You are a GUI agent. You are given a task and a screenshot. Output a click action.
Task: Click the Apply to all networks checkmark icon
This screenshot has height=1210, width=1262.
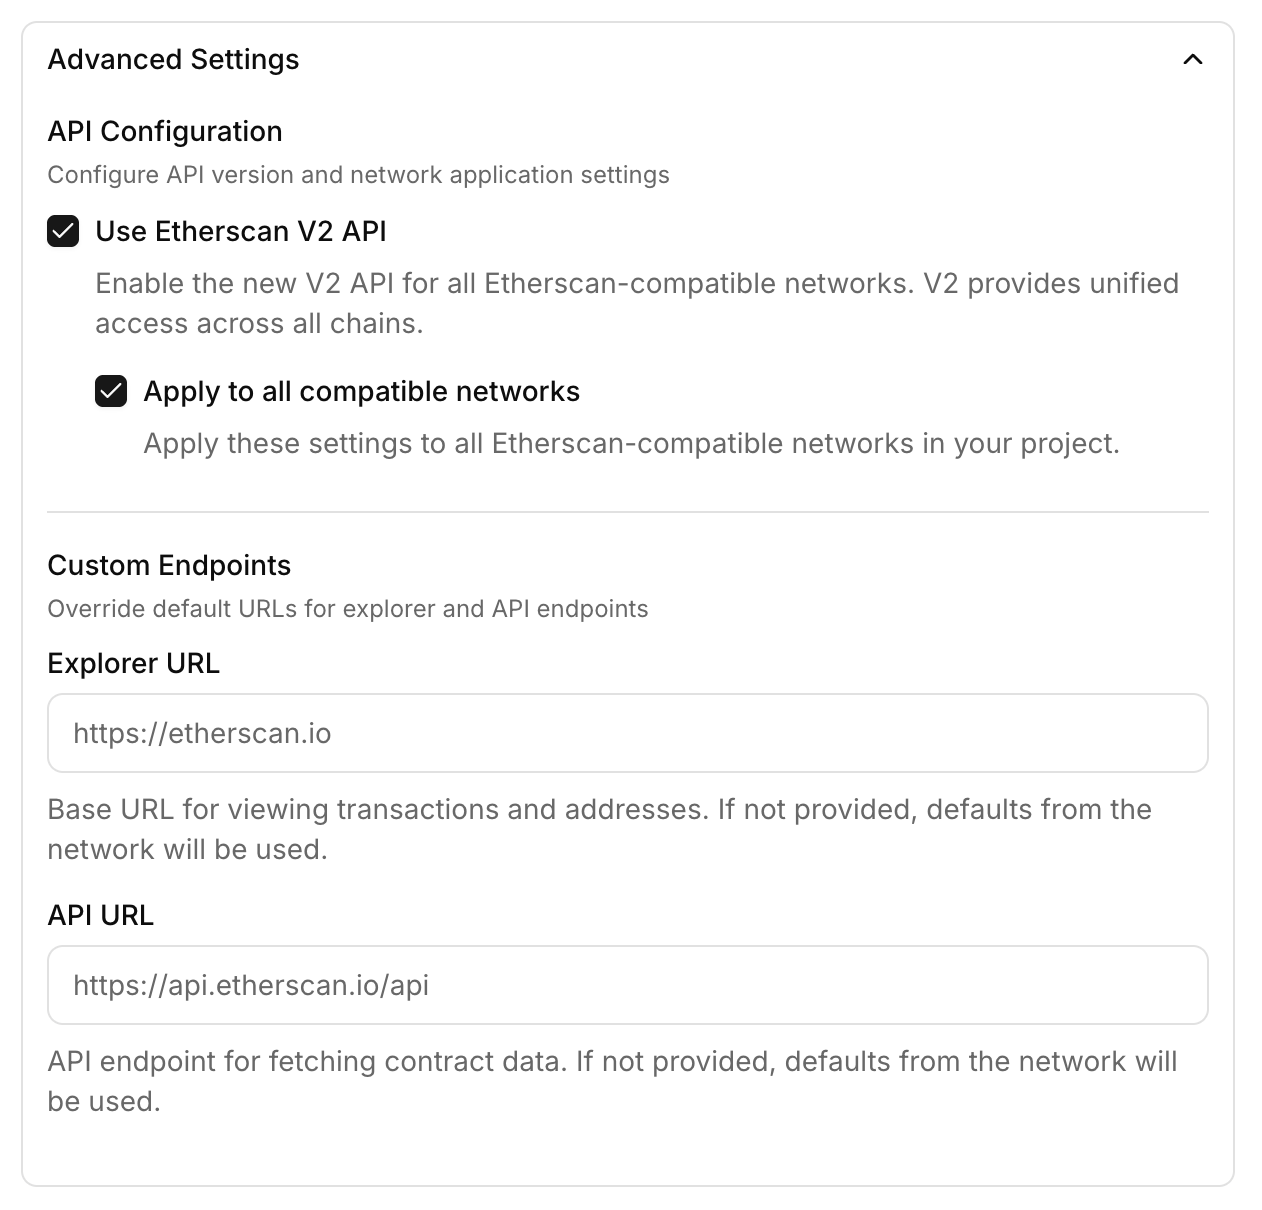point(111,391)
